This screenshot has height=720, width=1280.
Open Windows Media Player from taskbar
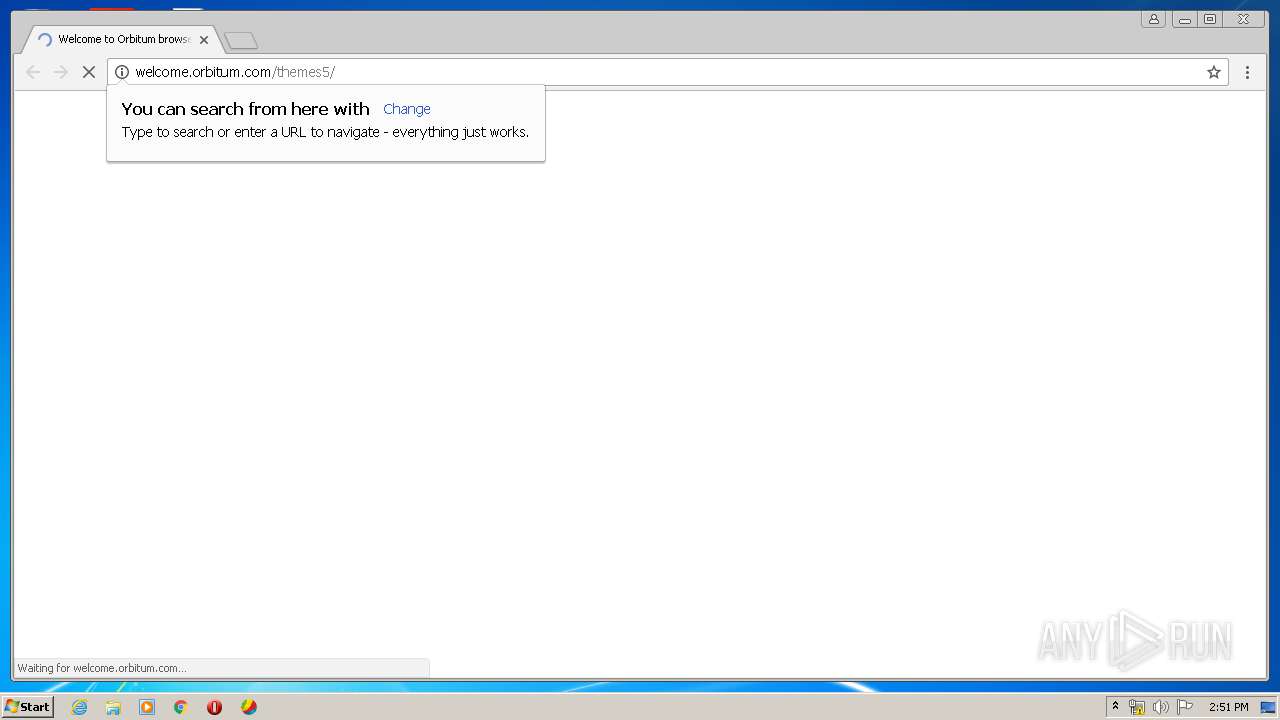coord(147,707)
